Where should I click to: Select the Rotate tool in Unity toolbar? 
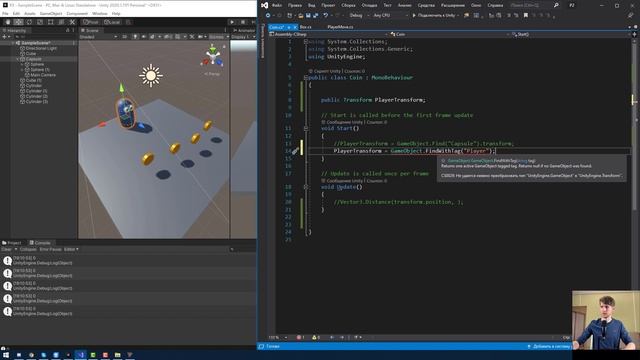[29, 22]
